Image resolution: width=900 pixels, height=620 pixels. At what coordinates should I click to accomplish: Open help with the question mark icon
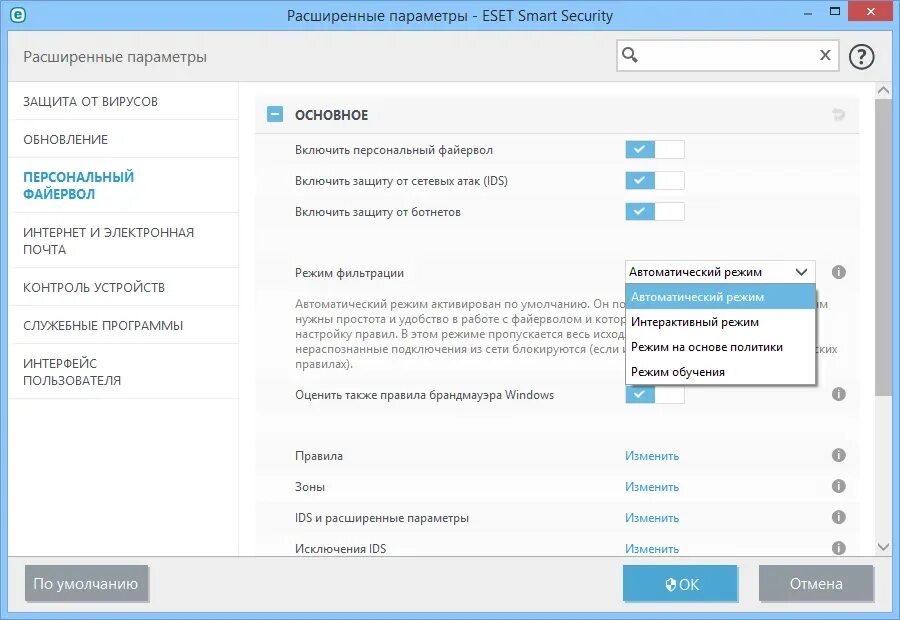861,56
